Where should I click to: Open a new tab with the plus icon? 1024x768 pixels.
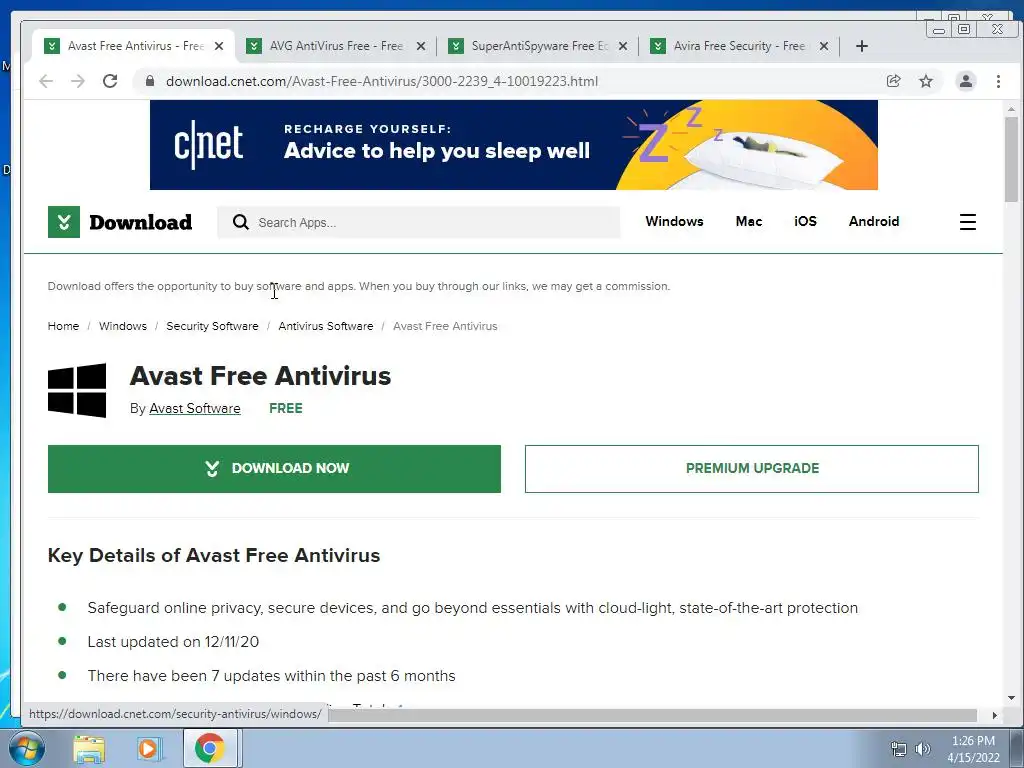click(x=861, y=46)
